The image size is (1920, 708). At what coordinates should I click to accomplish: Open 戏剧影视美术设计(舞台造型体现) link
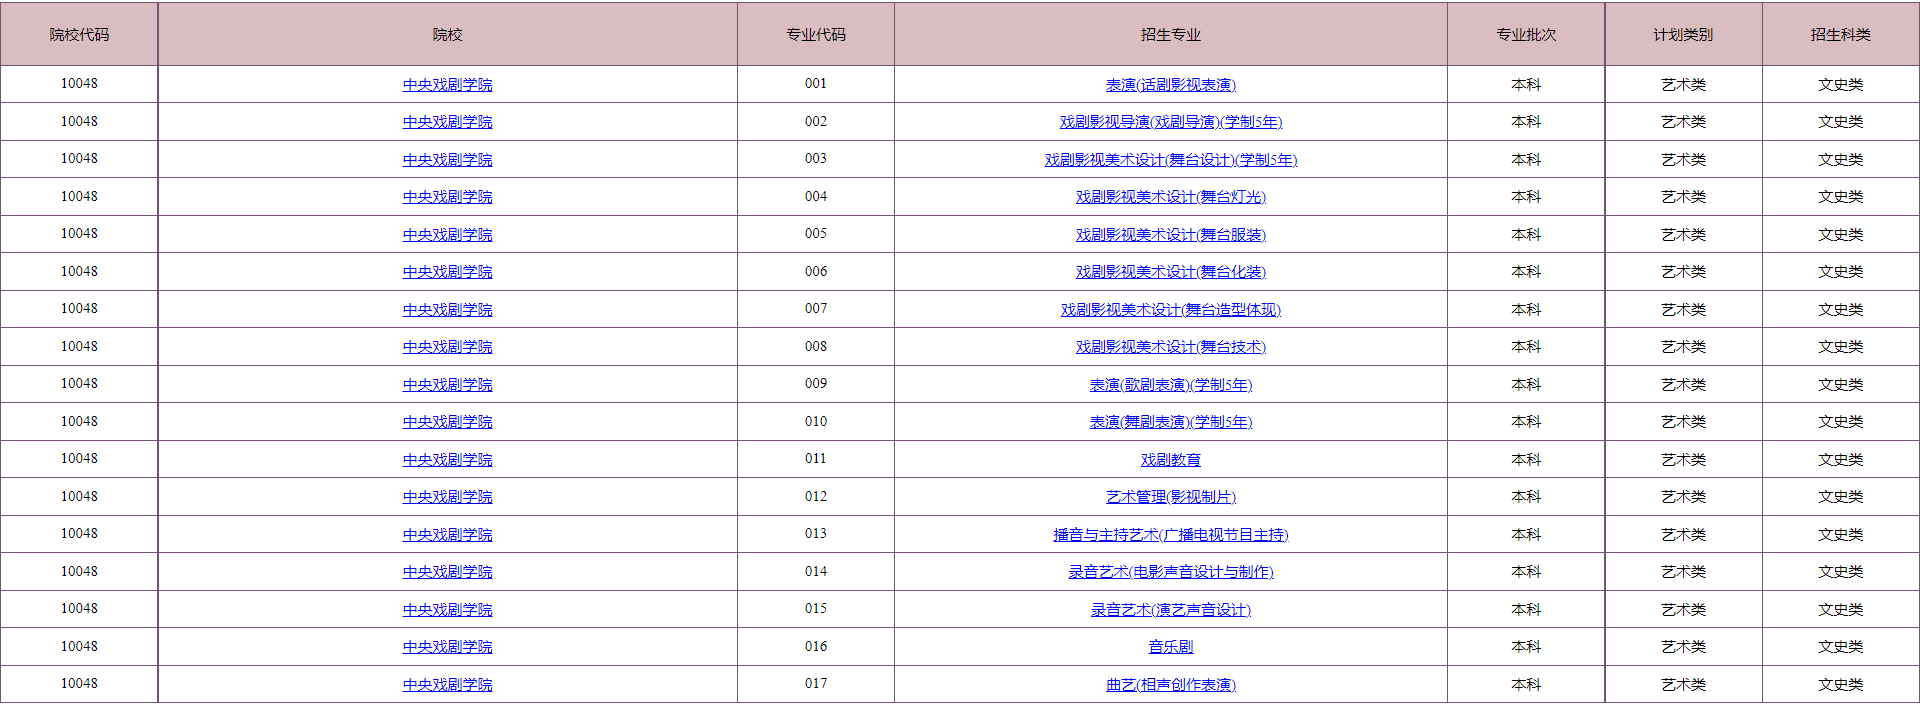[x=1170, y=310]
